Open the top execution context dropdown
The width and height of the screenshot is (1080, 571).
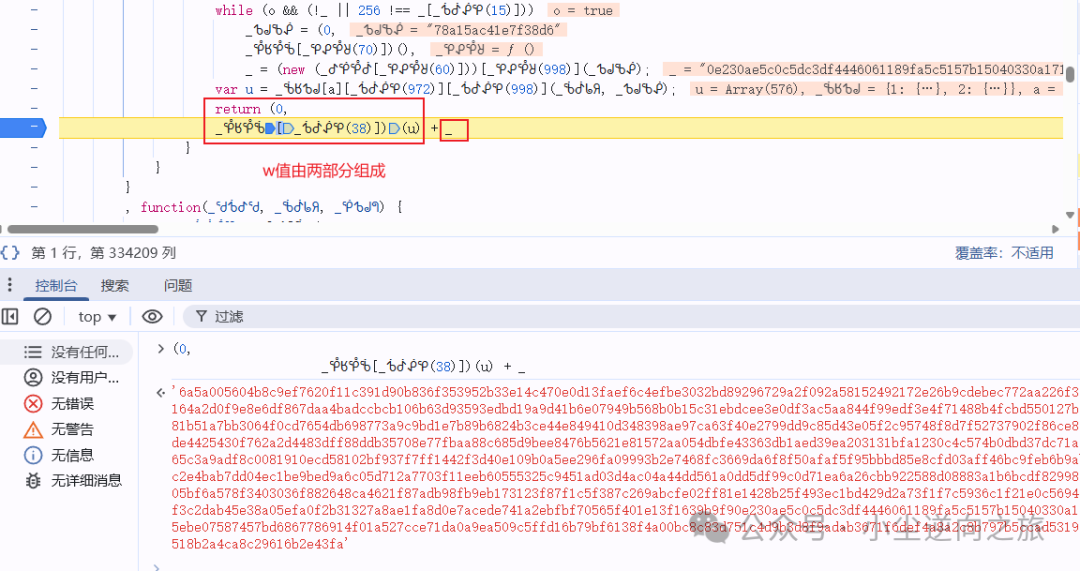pyautogui.click(x=96, y=317)
